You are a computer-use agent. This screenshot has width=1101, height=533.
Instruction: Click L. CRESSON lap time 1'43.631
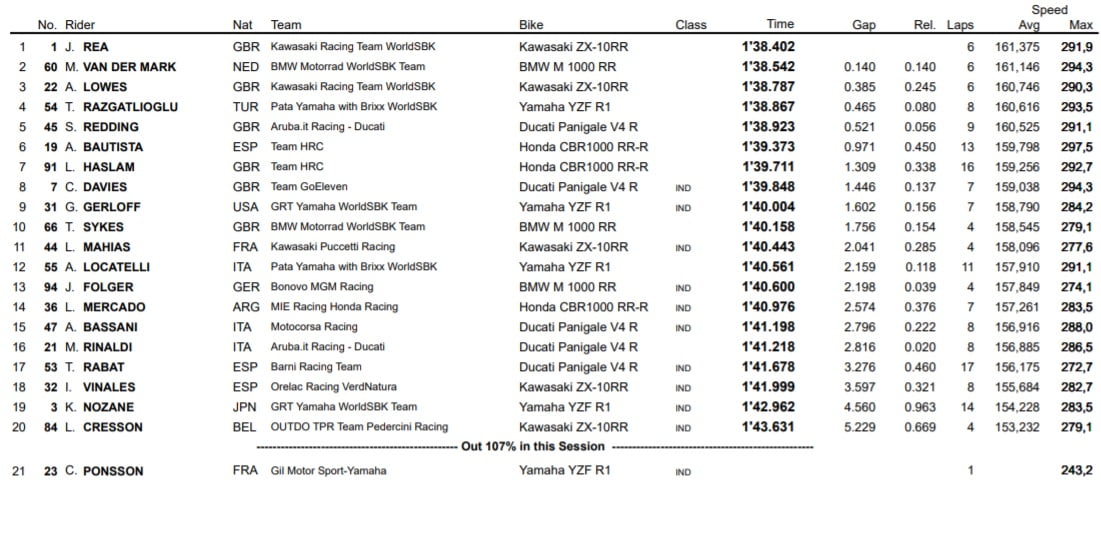coord(768,427)
